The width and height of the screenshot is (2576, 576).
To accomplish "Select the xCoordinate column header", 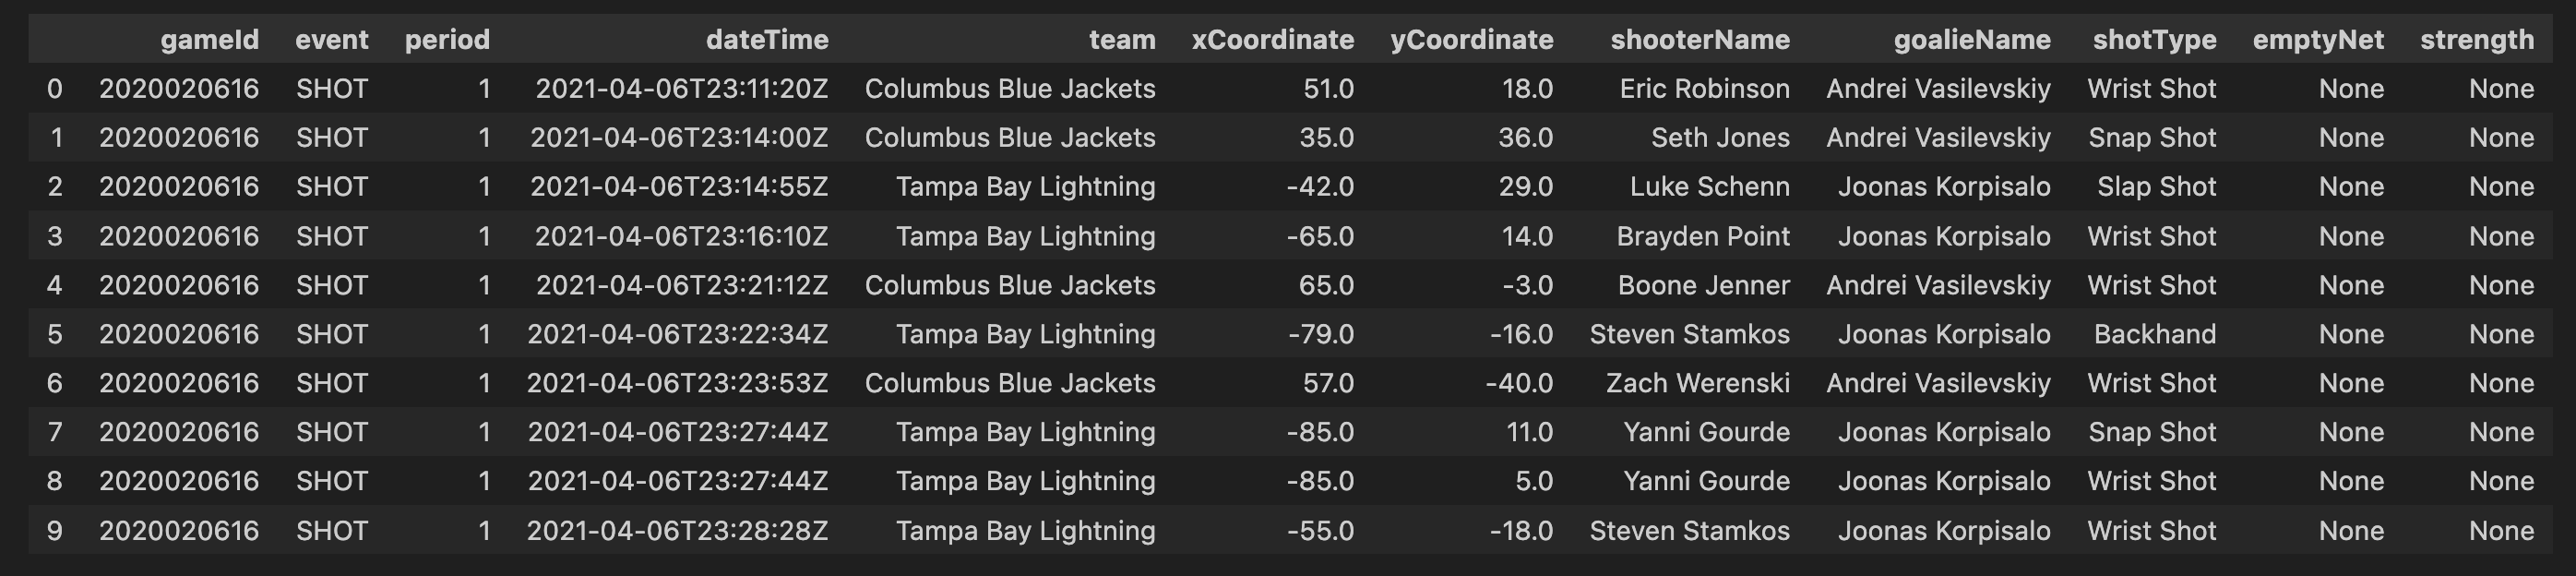I will (x=1272, y=40).
